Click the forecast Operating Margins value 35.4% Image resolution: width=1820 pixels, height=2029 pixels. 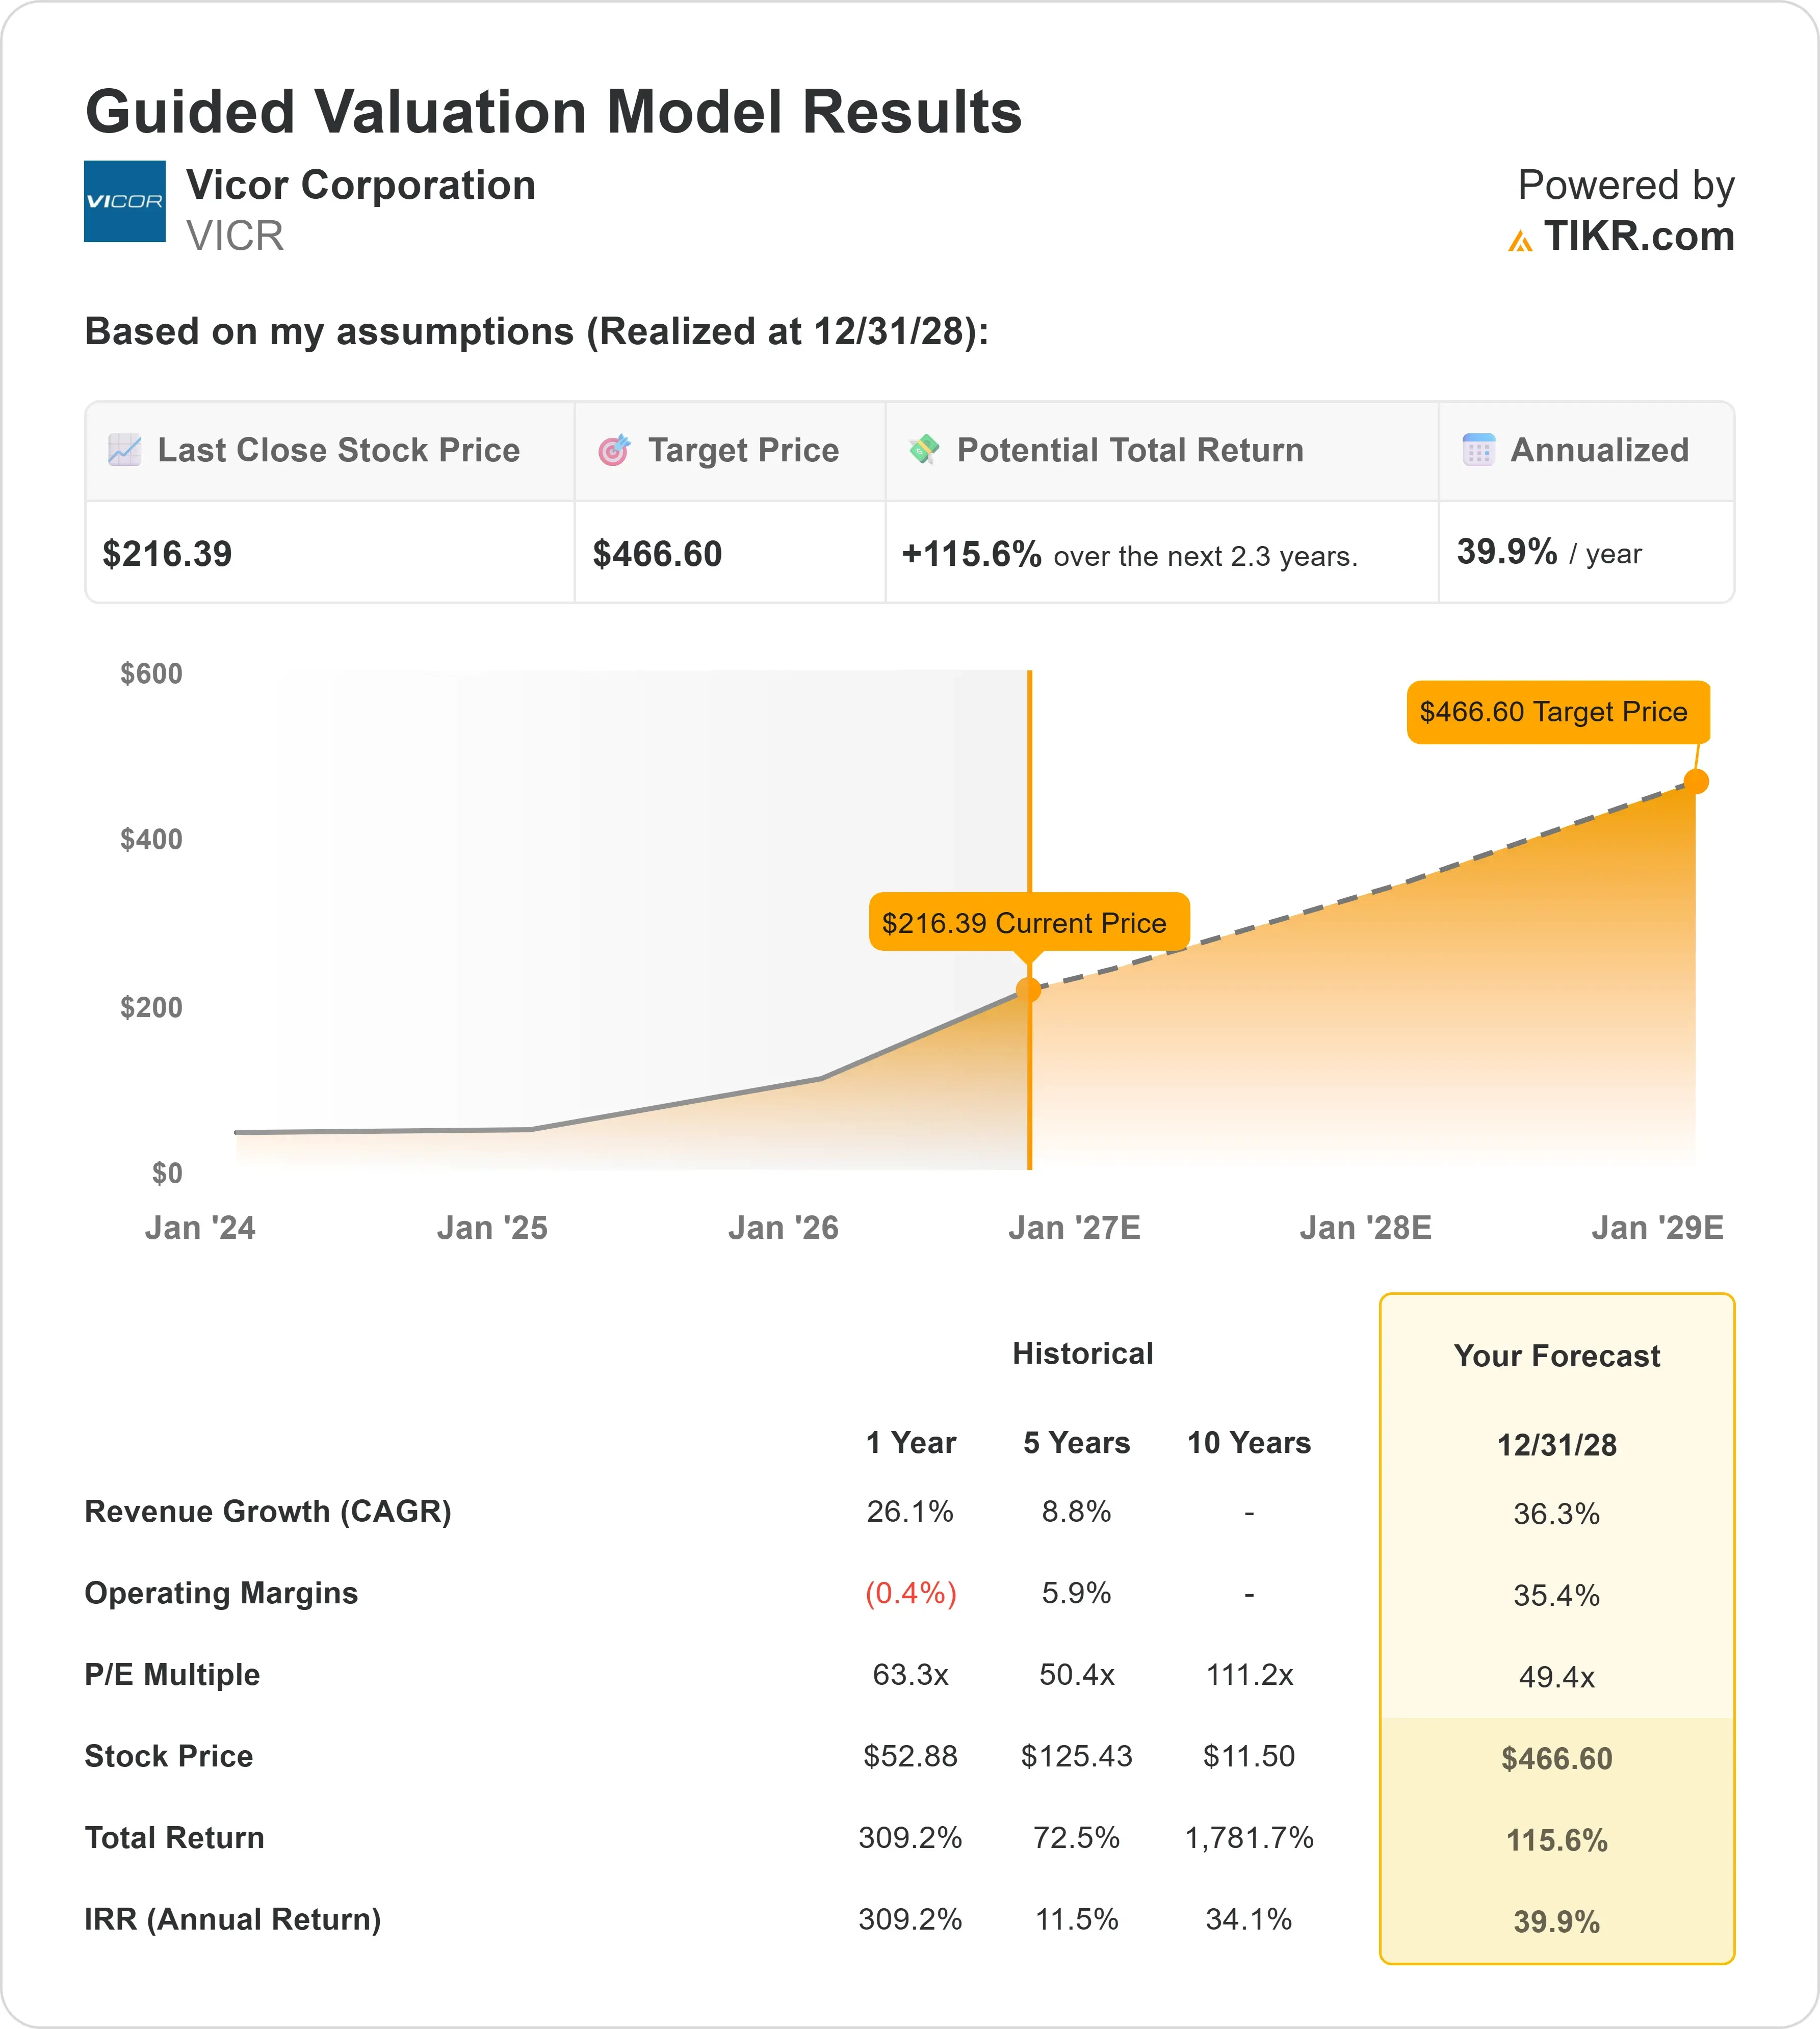click(x=1557, y=1595)
